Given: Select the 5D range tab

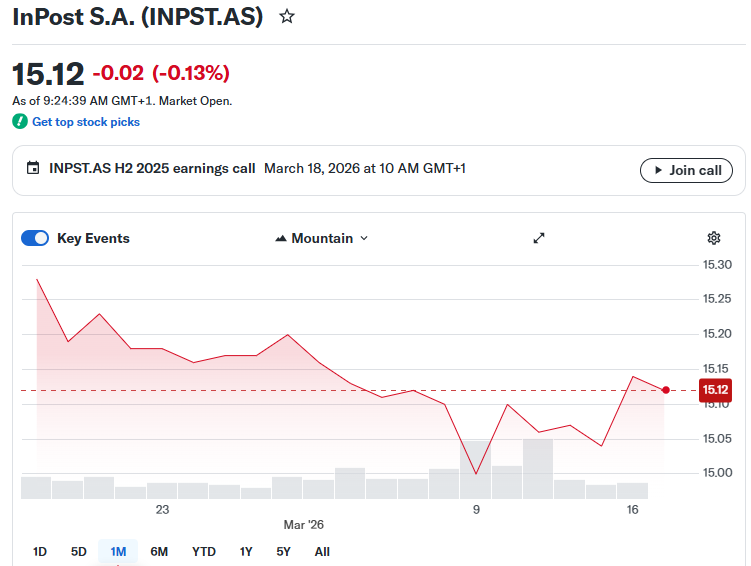Looking at the screenshot, I should [79, 552].
